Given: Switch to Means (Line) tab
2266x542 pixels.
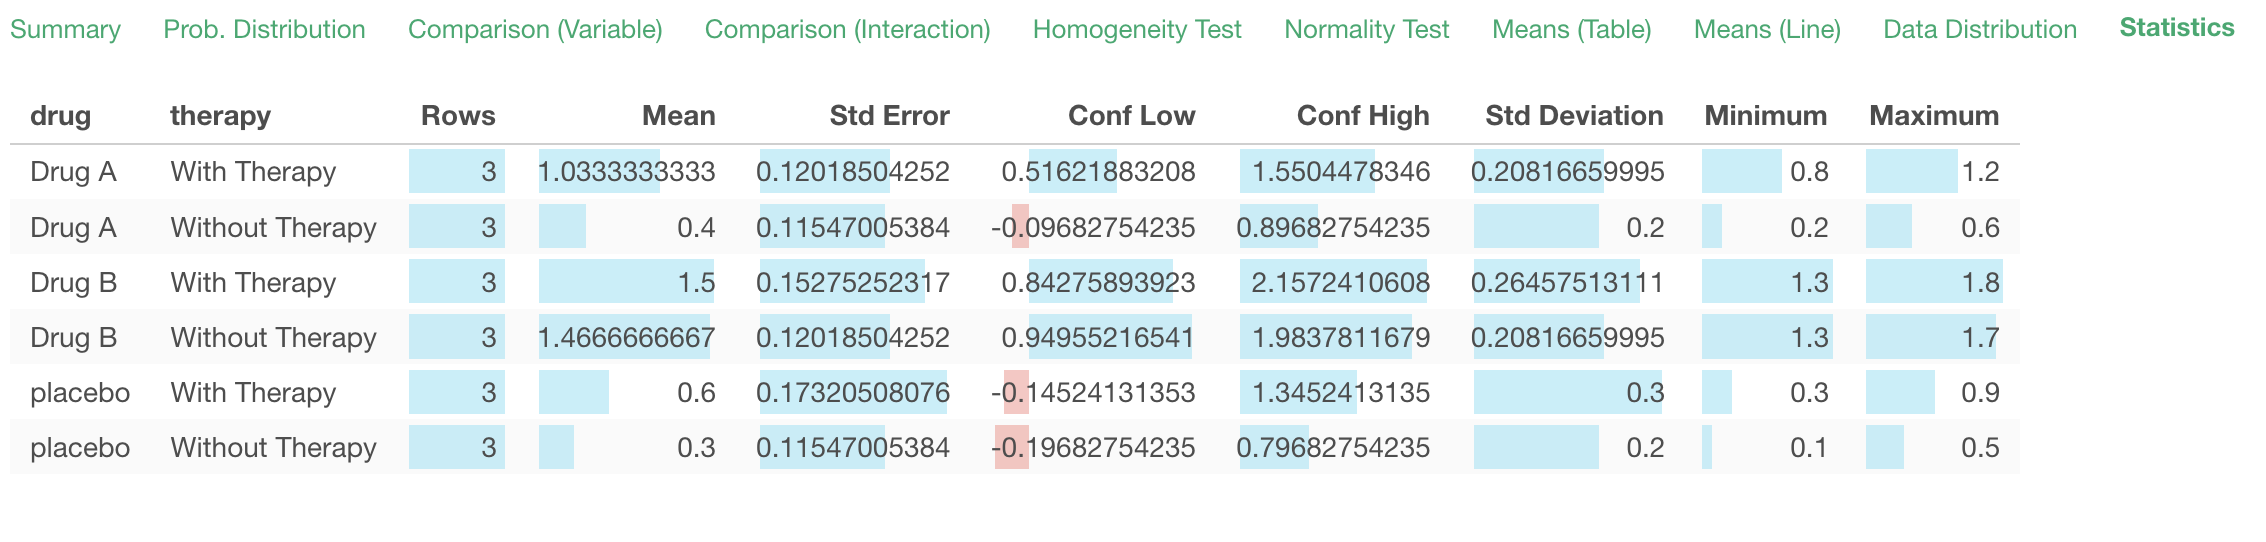Looking at the screenshot, I should pyautogui.click(x=1767, y=29).
